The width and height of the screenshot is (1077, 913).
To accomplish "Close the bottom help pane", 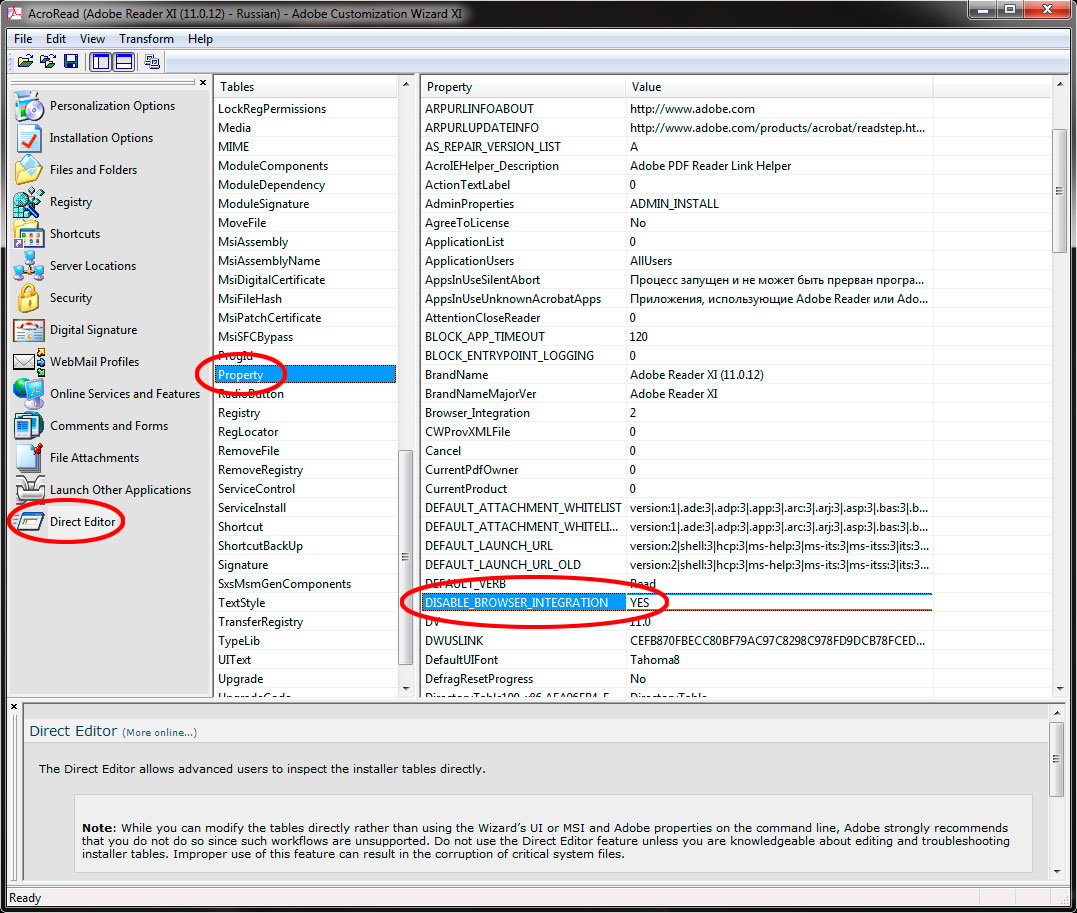I will (14, 706).
